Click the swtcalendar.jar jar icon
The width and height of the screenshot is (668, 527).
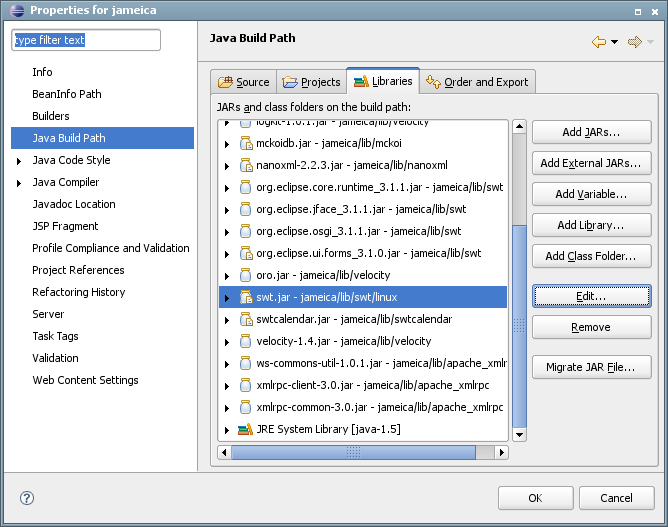click(246, 320)
